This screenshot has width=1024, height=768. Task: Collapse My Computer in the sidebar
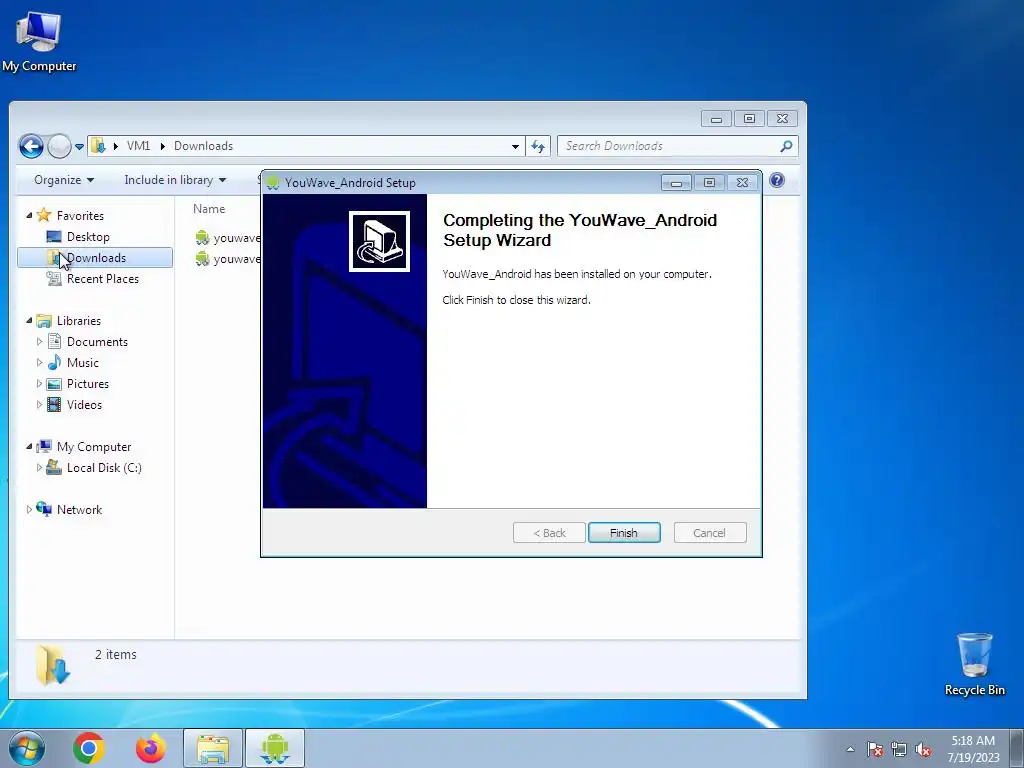click(x=29, y=446)
